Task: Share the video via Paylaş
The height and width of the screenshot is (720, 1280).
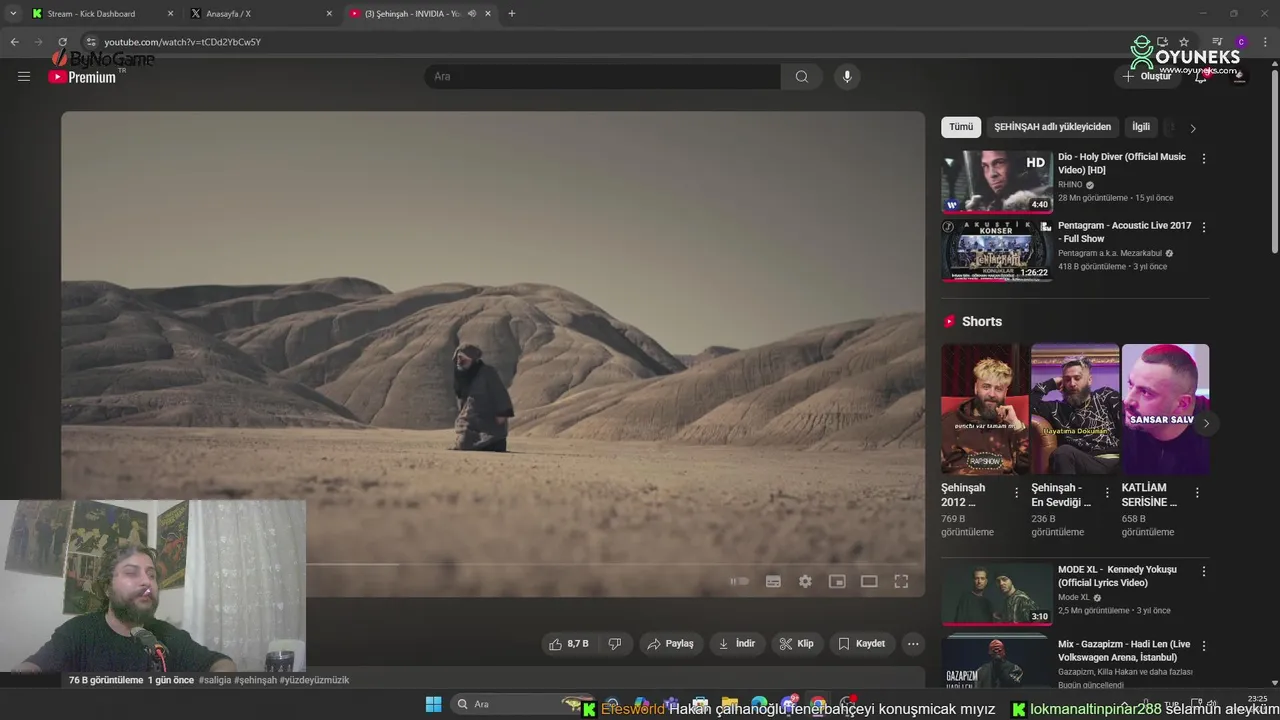Action: coord(670,644)
